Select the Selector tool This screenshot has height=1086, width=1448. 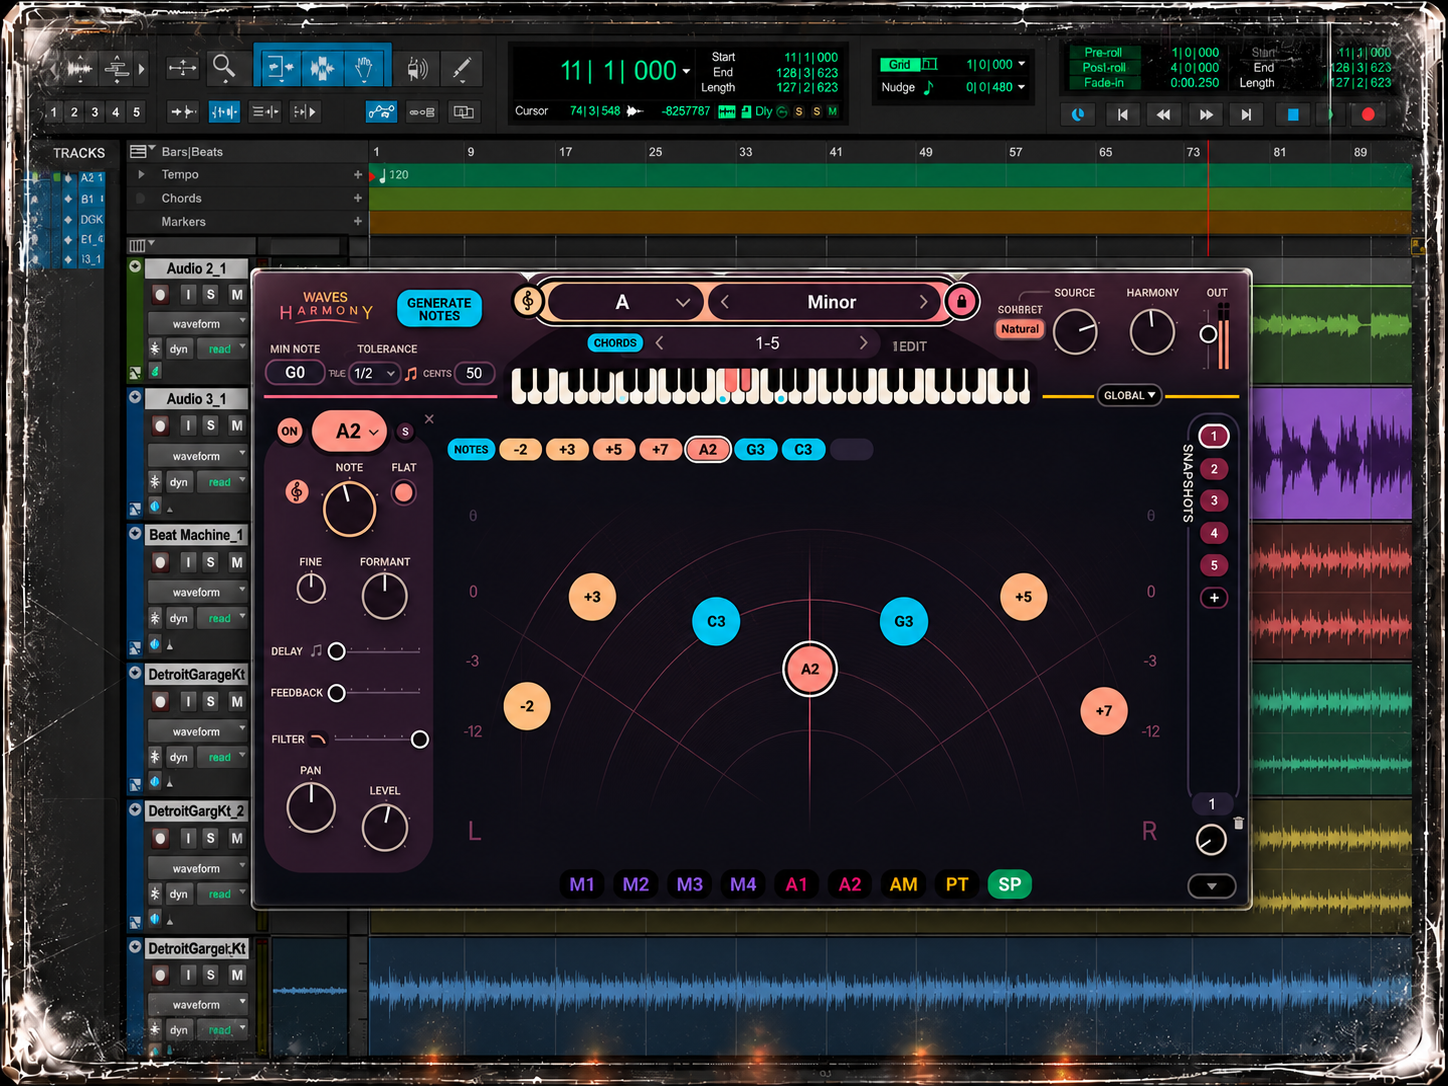[x=322, y=68]
